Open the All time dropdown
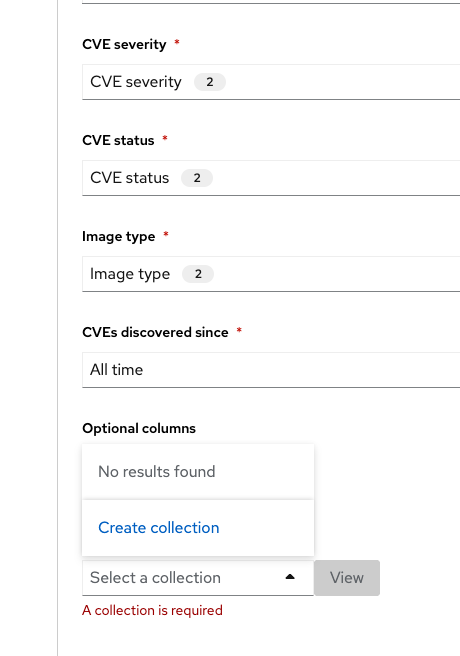The height and width of the screenshot is (656, 460). point(271,370)
